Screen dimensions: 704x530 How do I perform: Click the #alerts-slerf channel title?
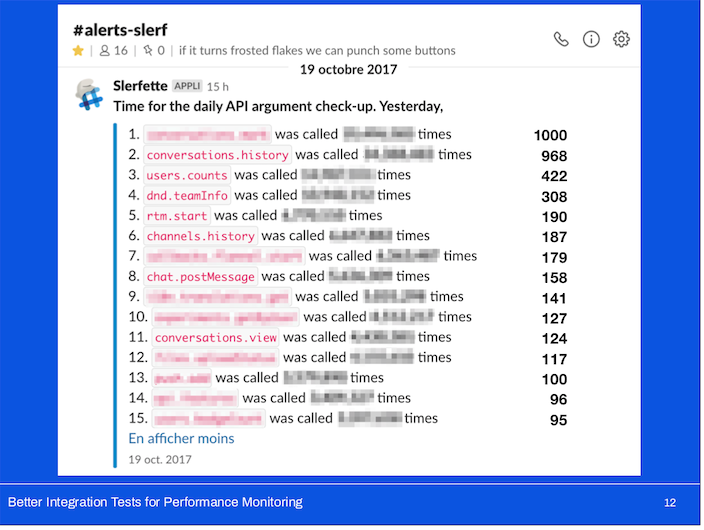[x=120, y=30]
